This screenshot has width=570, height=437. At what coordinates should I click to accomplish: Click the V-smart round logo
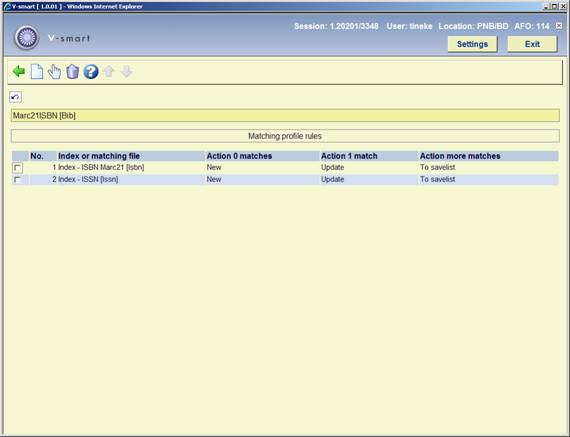click(27, 38)
